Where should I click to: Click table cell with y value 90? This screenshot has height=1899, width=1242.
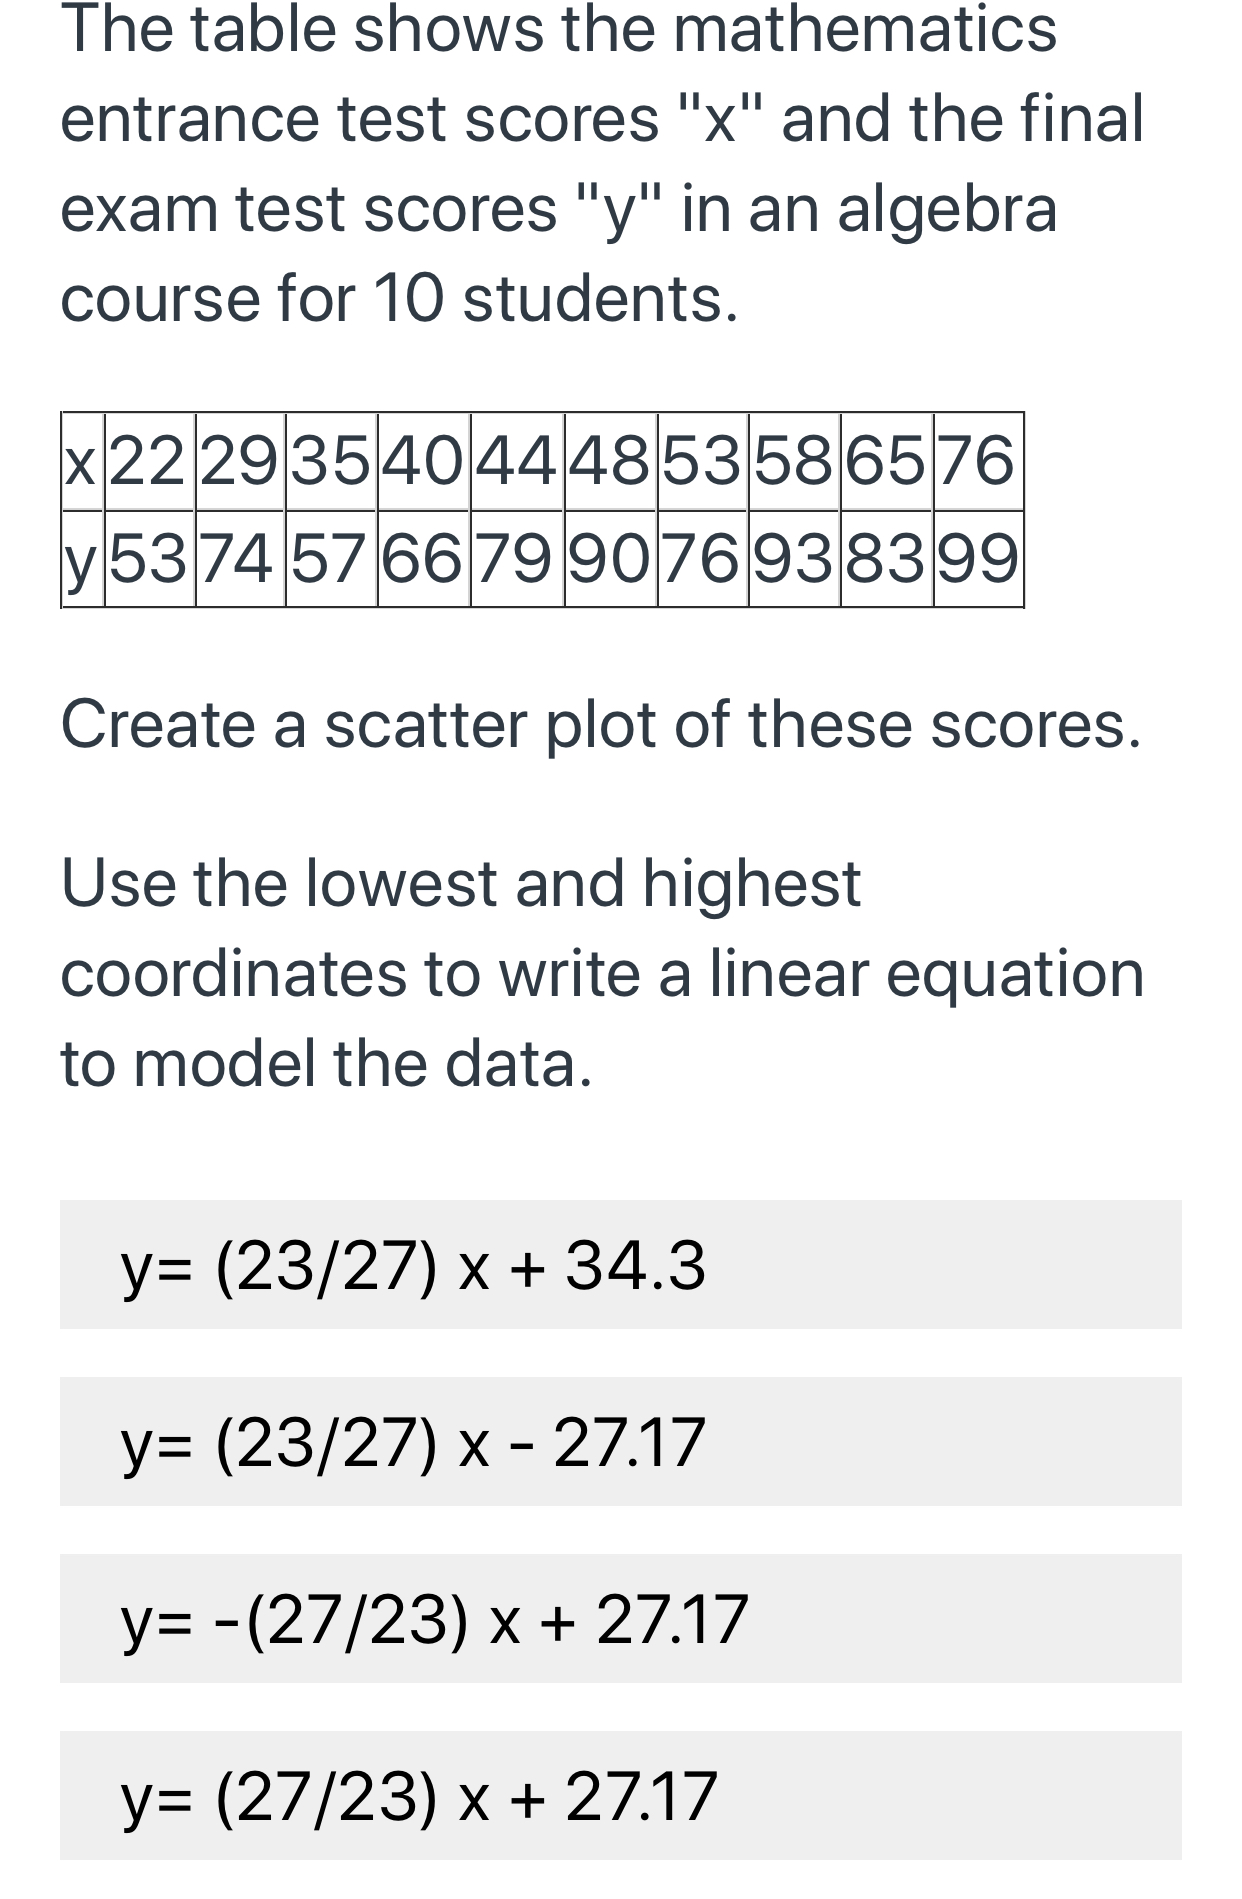tap(610, 558)
